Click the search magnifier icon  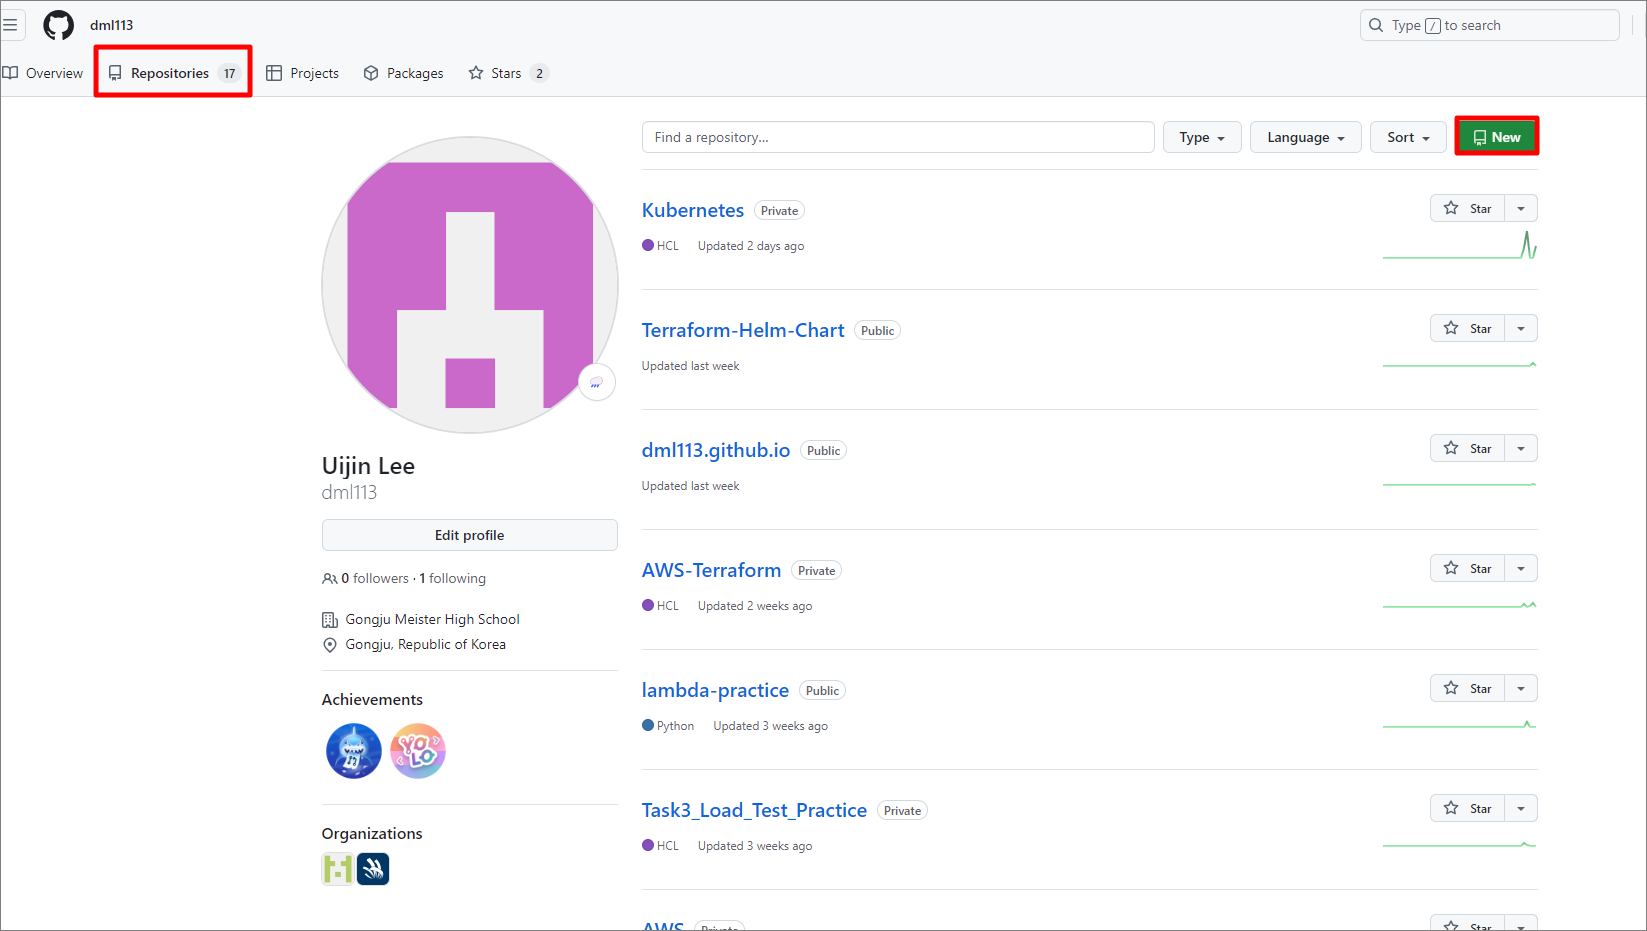click(x=1377, y=25)
